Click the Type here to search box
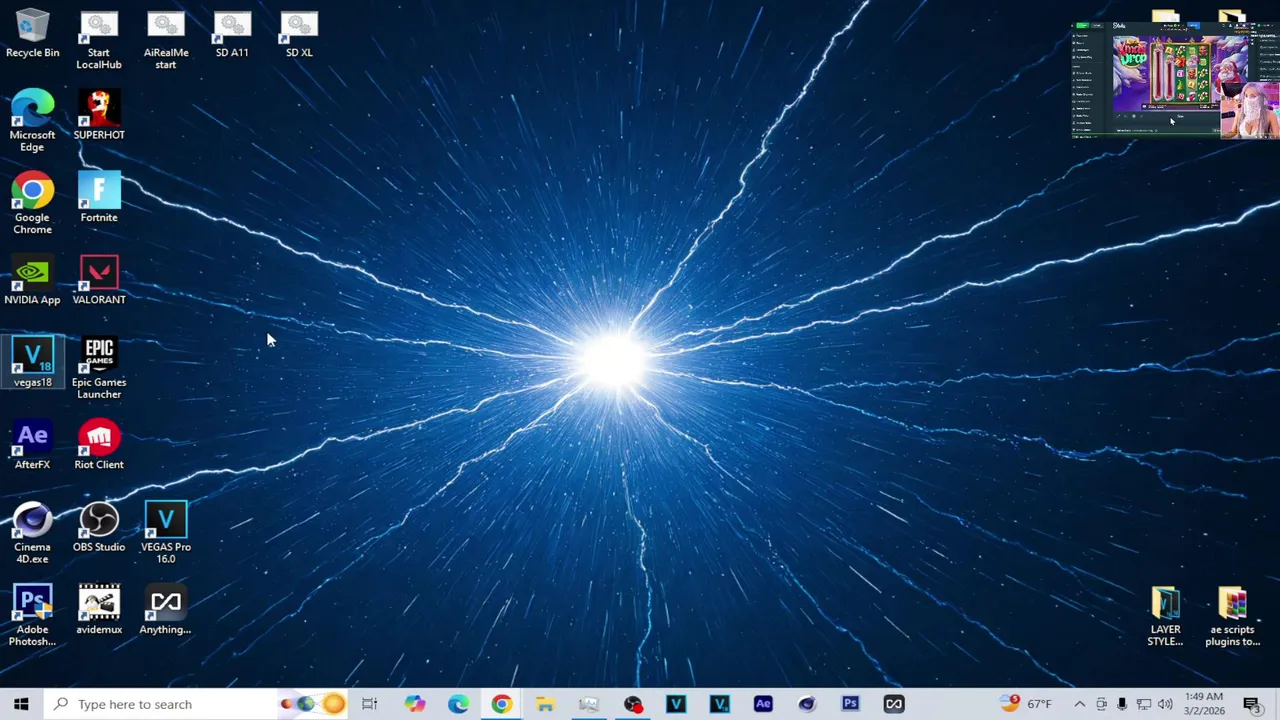This screenshot has height=720, width=1280. tap(198, 704)
